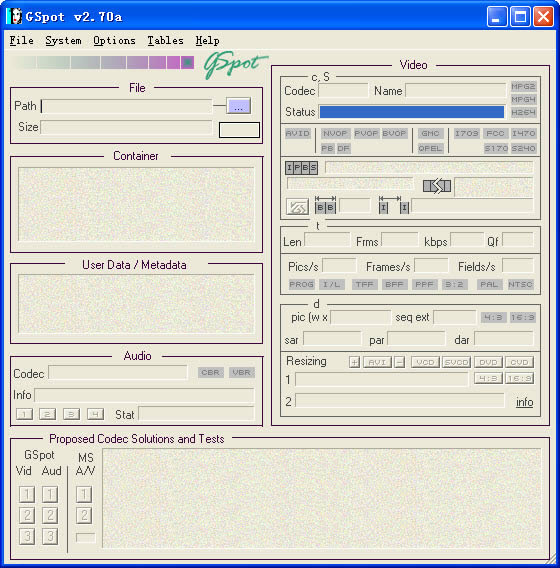Click GSpot Aud test button 2
The height and width of the screenshot is (568, 560).
click(x=50, y=515)
